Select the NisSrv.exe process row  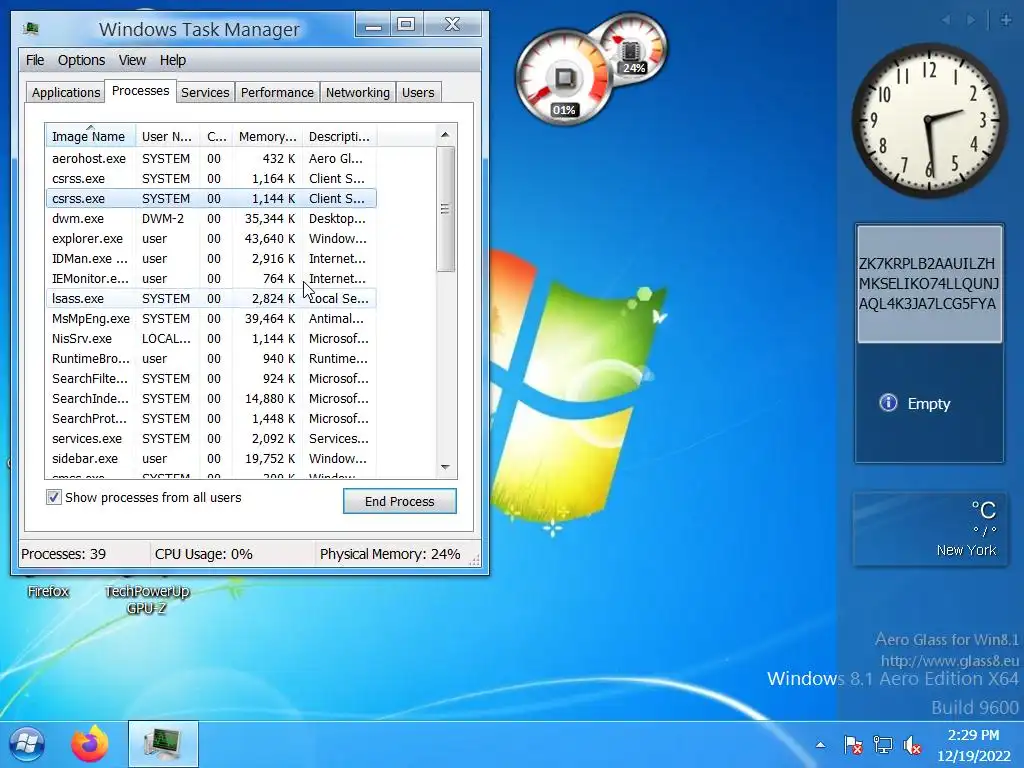point(211,339)
